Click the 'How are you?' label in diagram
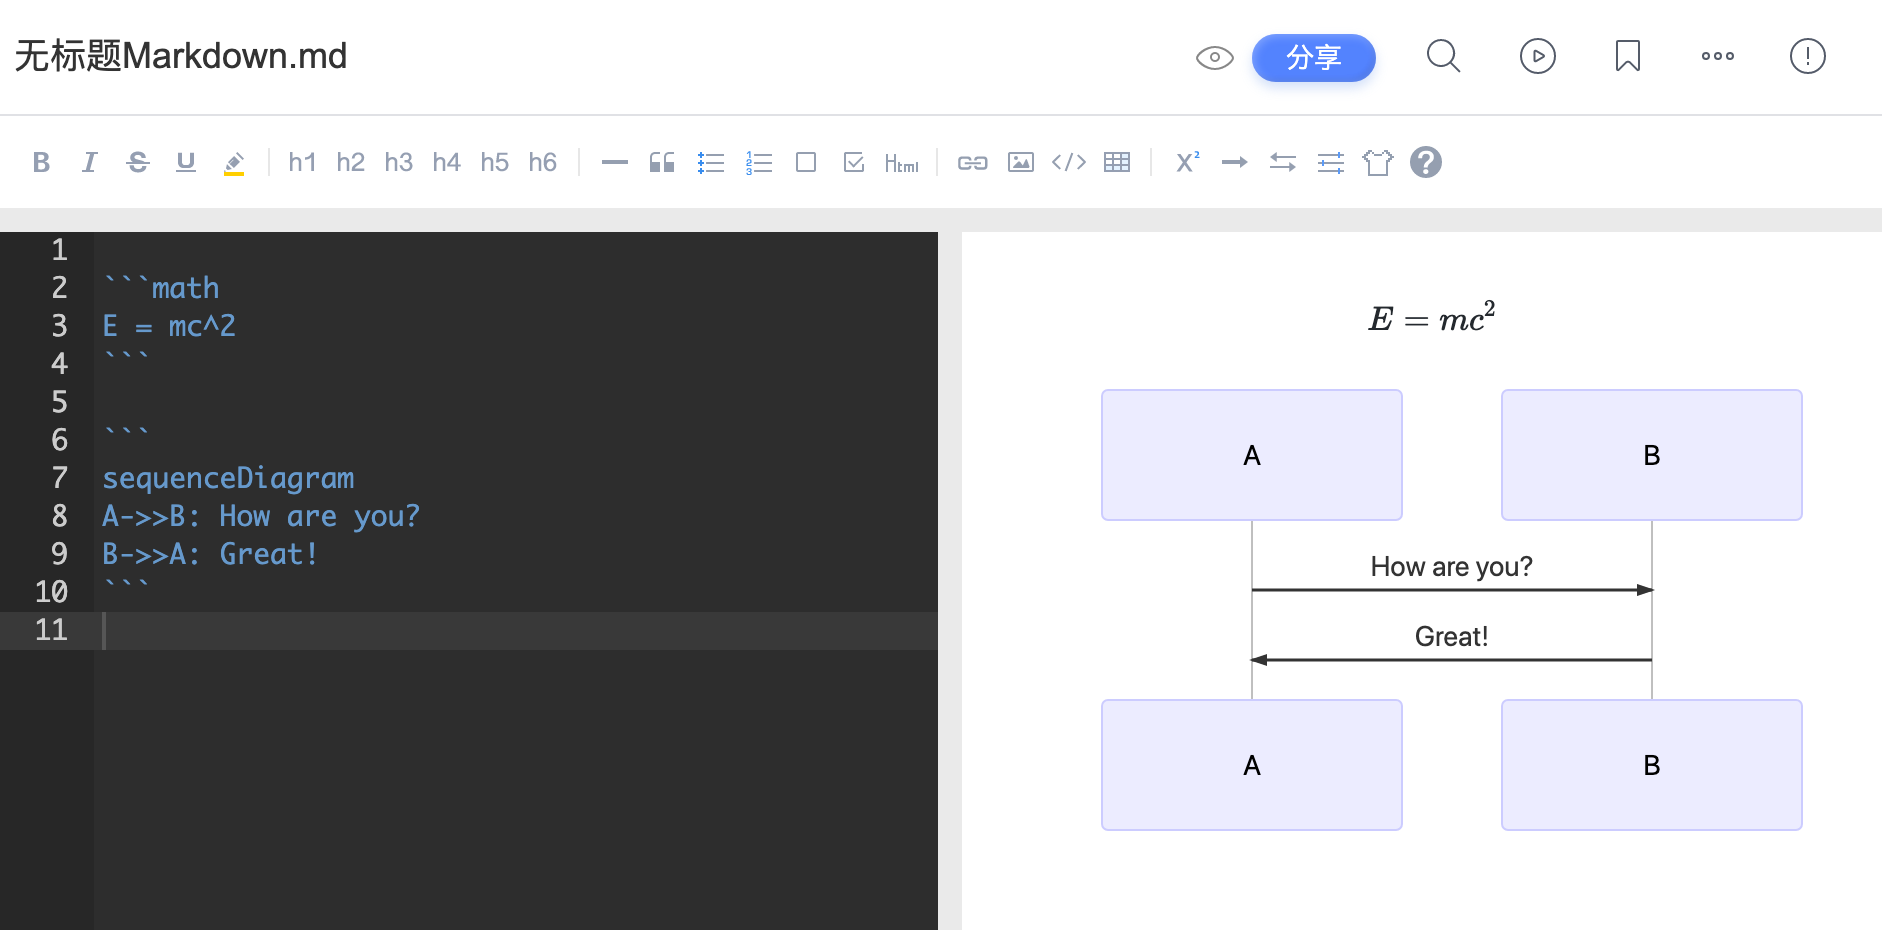 1451,567
